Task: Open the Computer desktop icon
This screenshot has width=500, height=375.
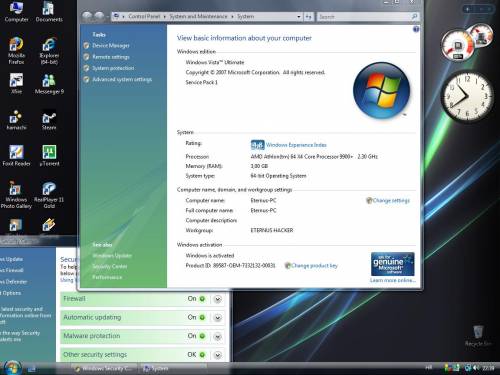Action: (x=16, y=11)
